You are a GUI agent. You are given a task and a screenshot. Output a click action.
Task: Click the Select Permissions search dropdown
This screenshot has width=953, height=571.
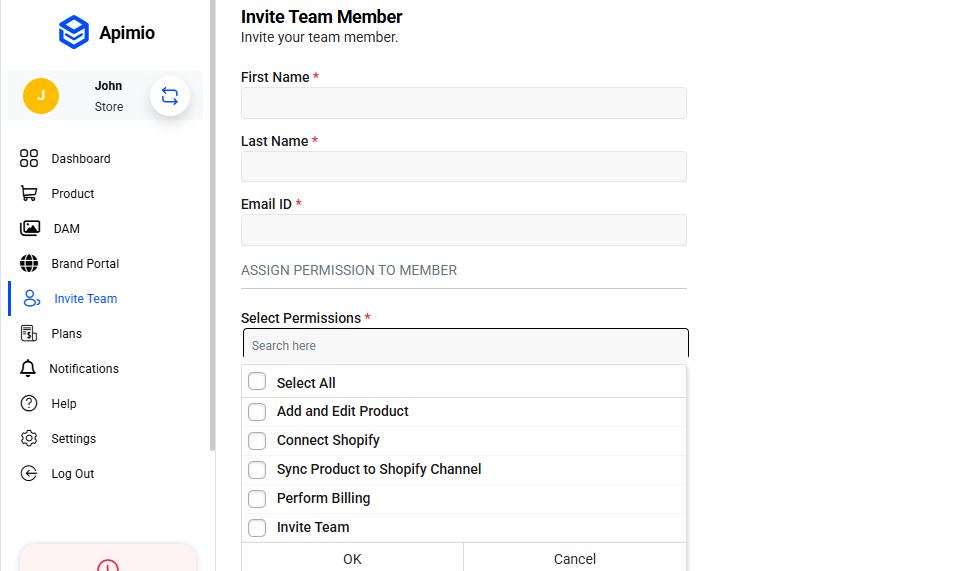[x=465, y=345]
